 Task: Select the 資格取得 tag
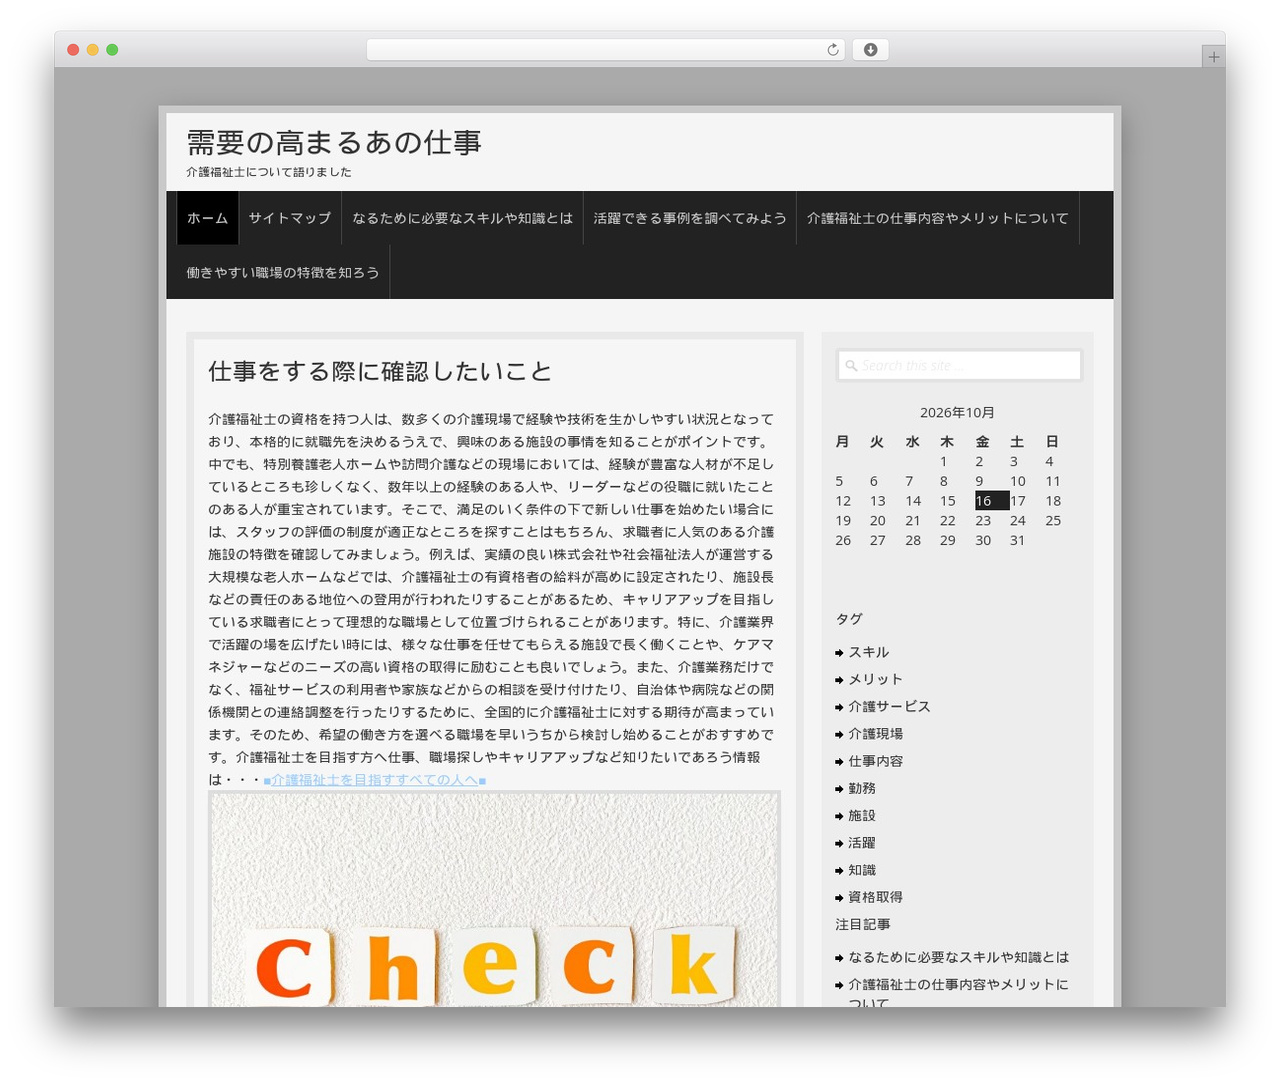(x=875, y=897)
